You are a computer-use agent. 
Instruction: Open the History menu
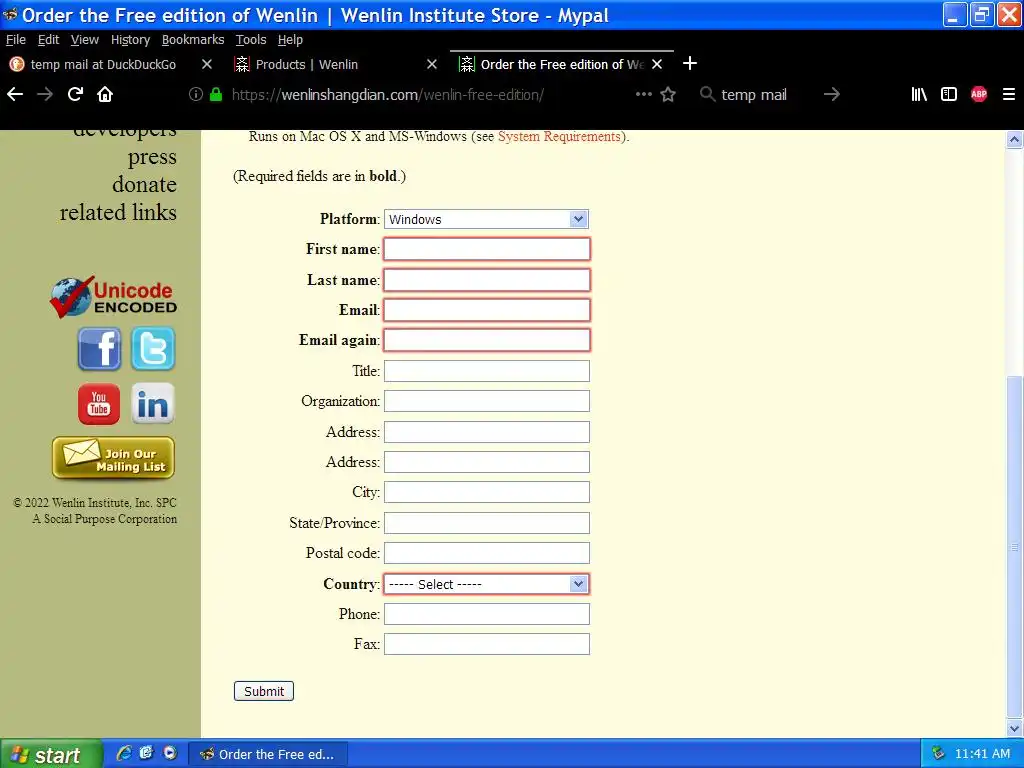[131, 40]
